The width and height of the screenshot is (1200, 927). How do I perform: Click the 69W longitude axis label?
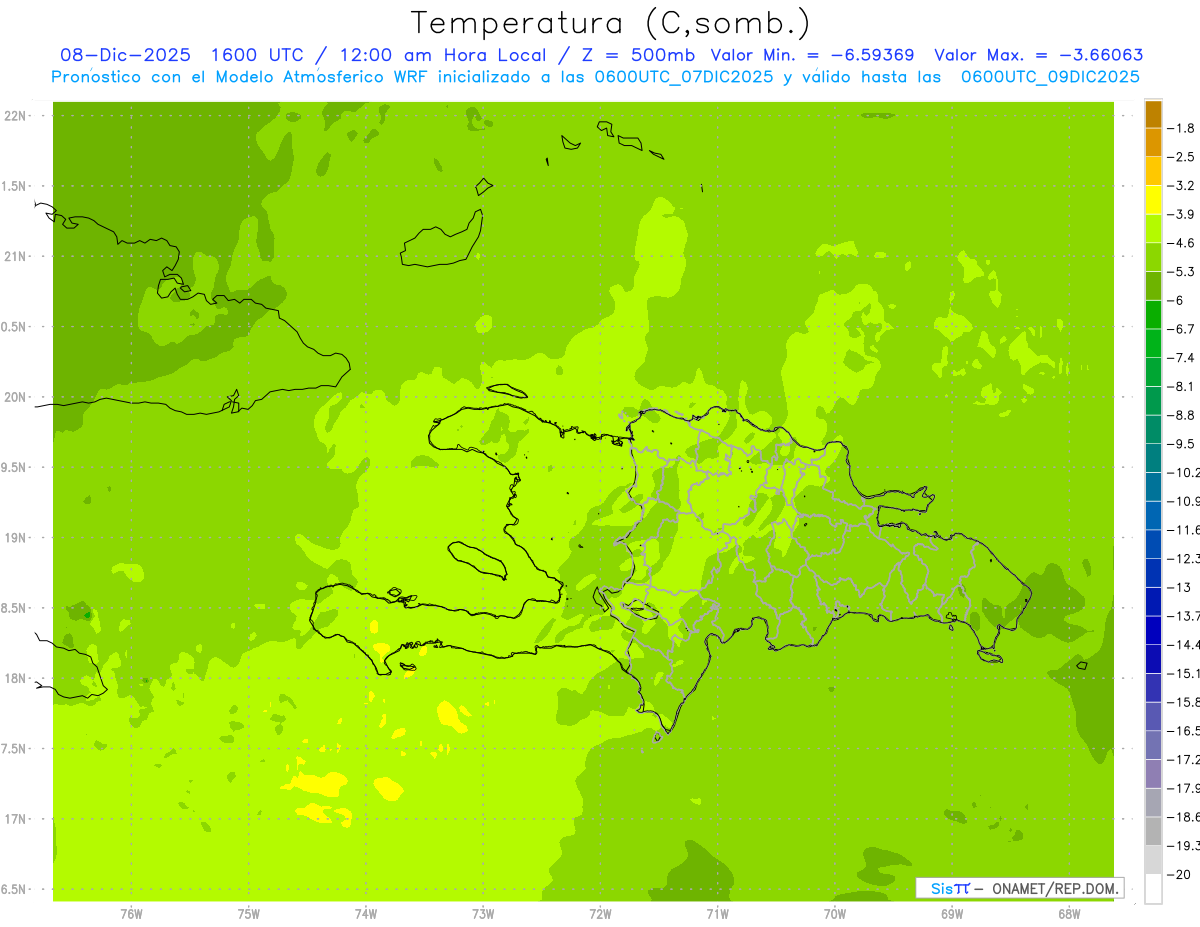pos(952,914)
